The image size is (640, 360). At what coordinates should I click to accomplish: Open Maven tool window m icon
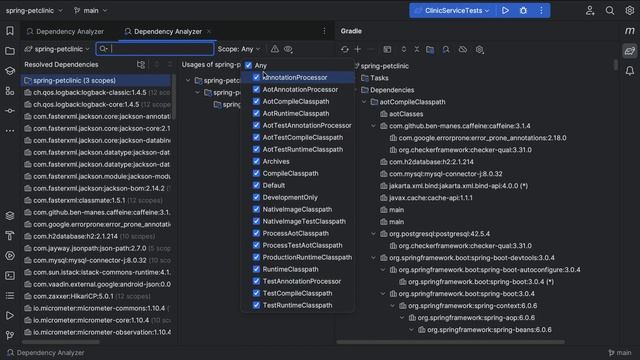coord(629,31)
